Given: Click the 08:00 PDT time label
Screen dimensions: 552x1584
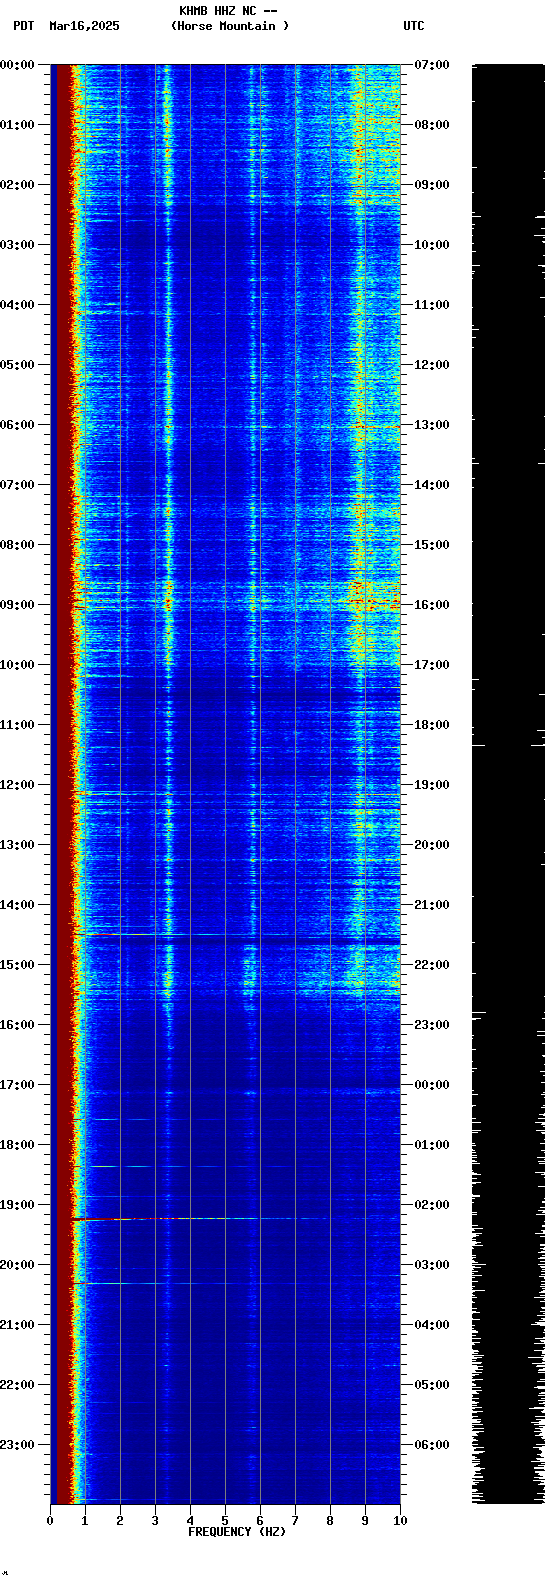Looking at the screenshot, I should coord(18,545).
